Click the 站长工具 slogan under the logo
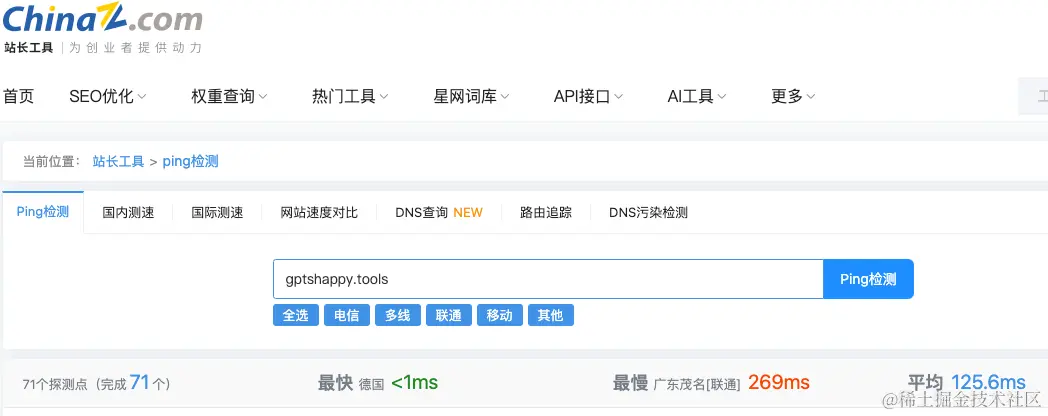This screenshot has height=416, width=1048. (x=102, y=47)
